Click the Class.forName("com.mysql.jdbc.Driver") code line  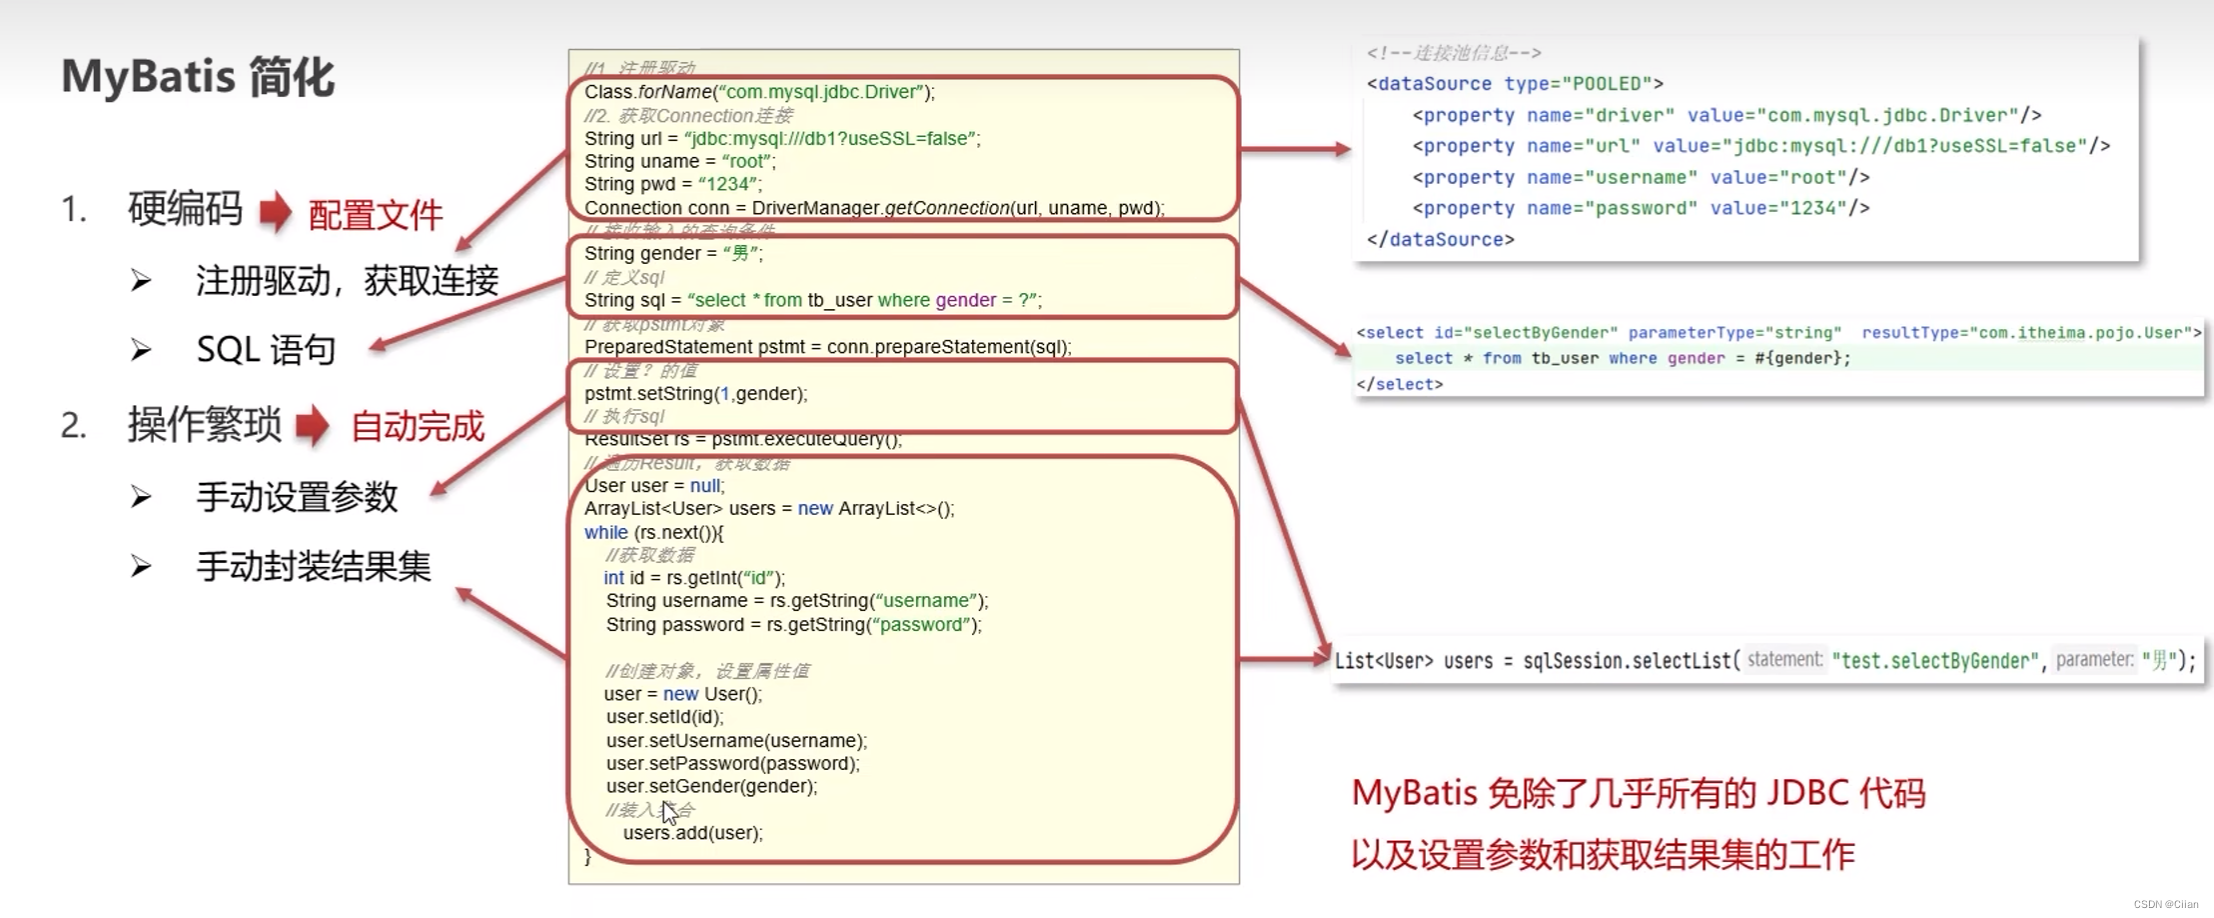coord(760,92)
